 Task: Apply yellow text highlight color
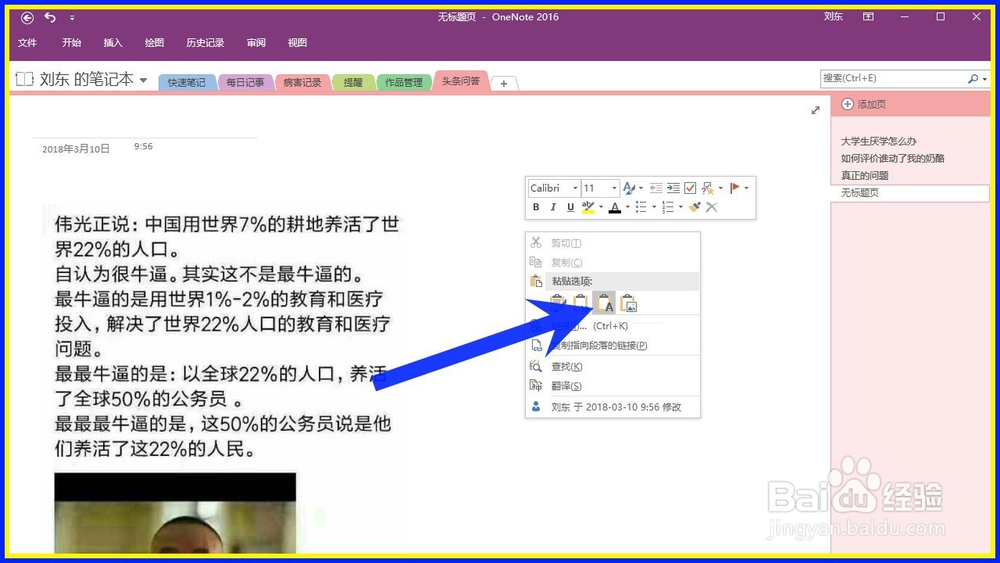coord(588,207)
